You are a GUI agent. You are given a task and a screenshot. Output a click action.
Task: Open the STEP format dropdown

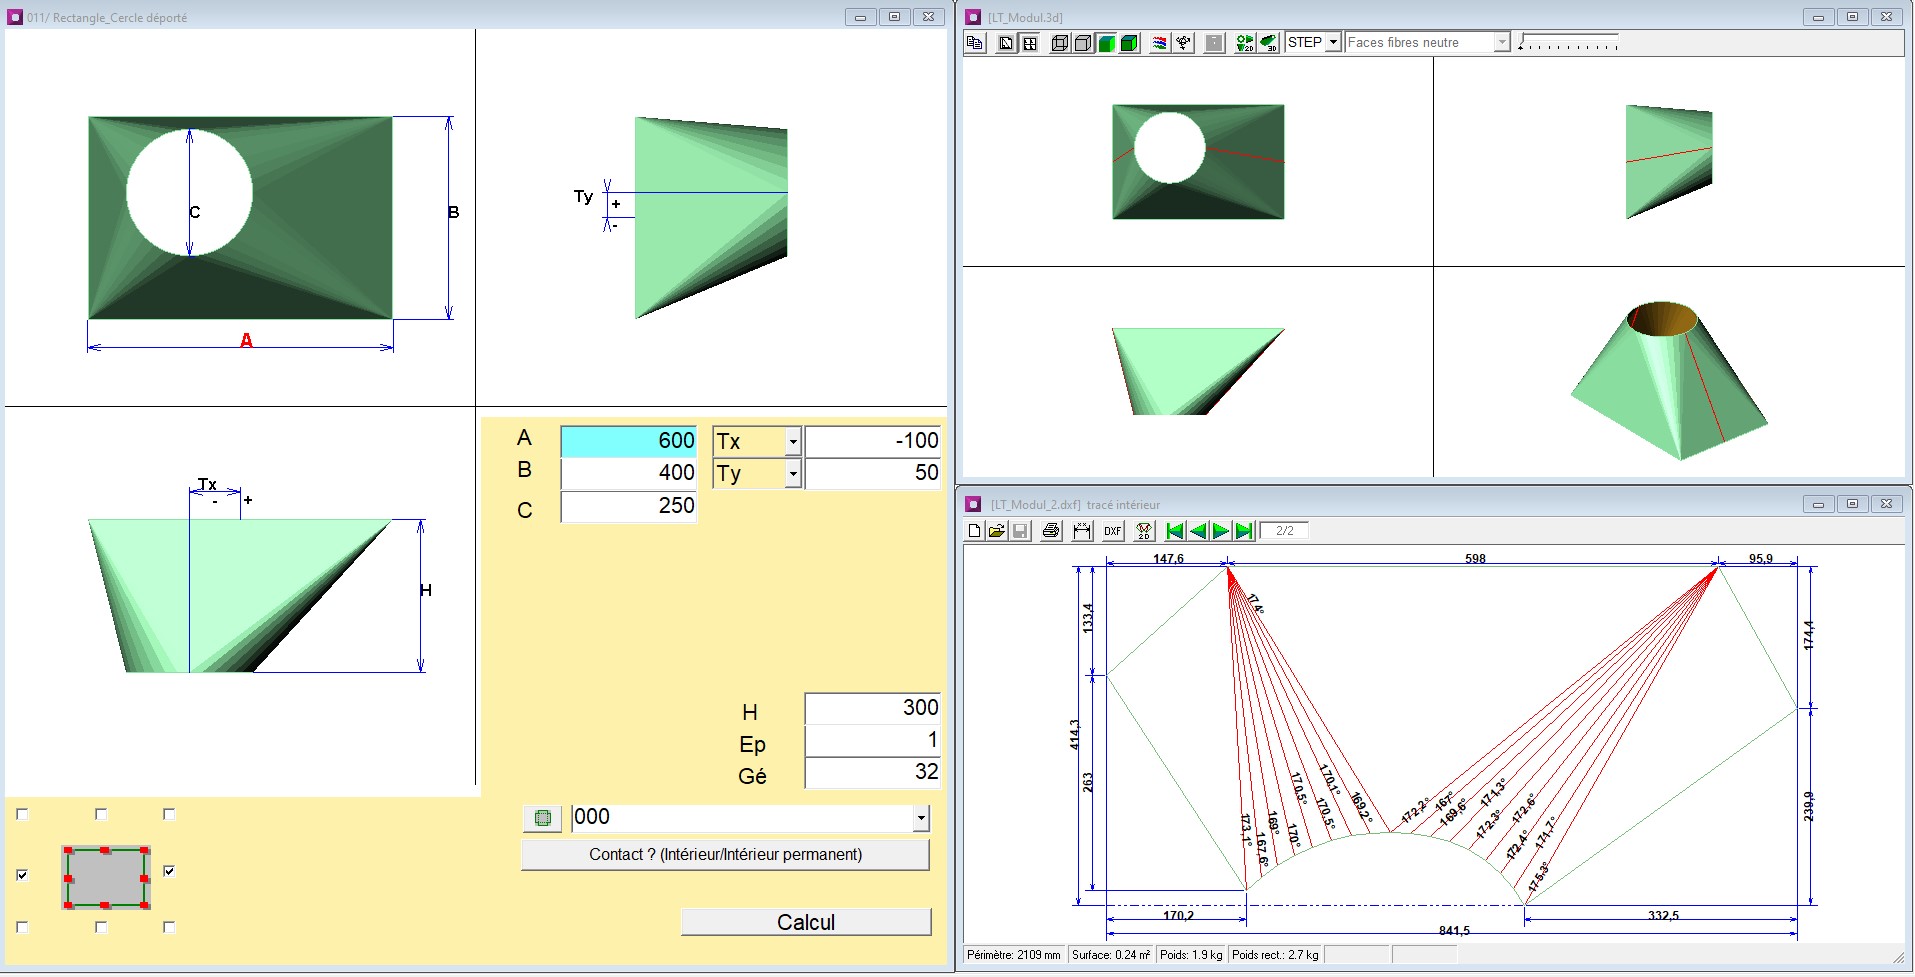pos(1333,42)
